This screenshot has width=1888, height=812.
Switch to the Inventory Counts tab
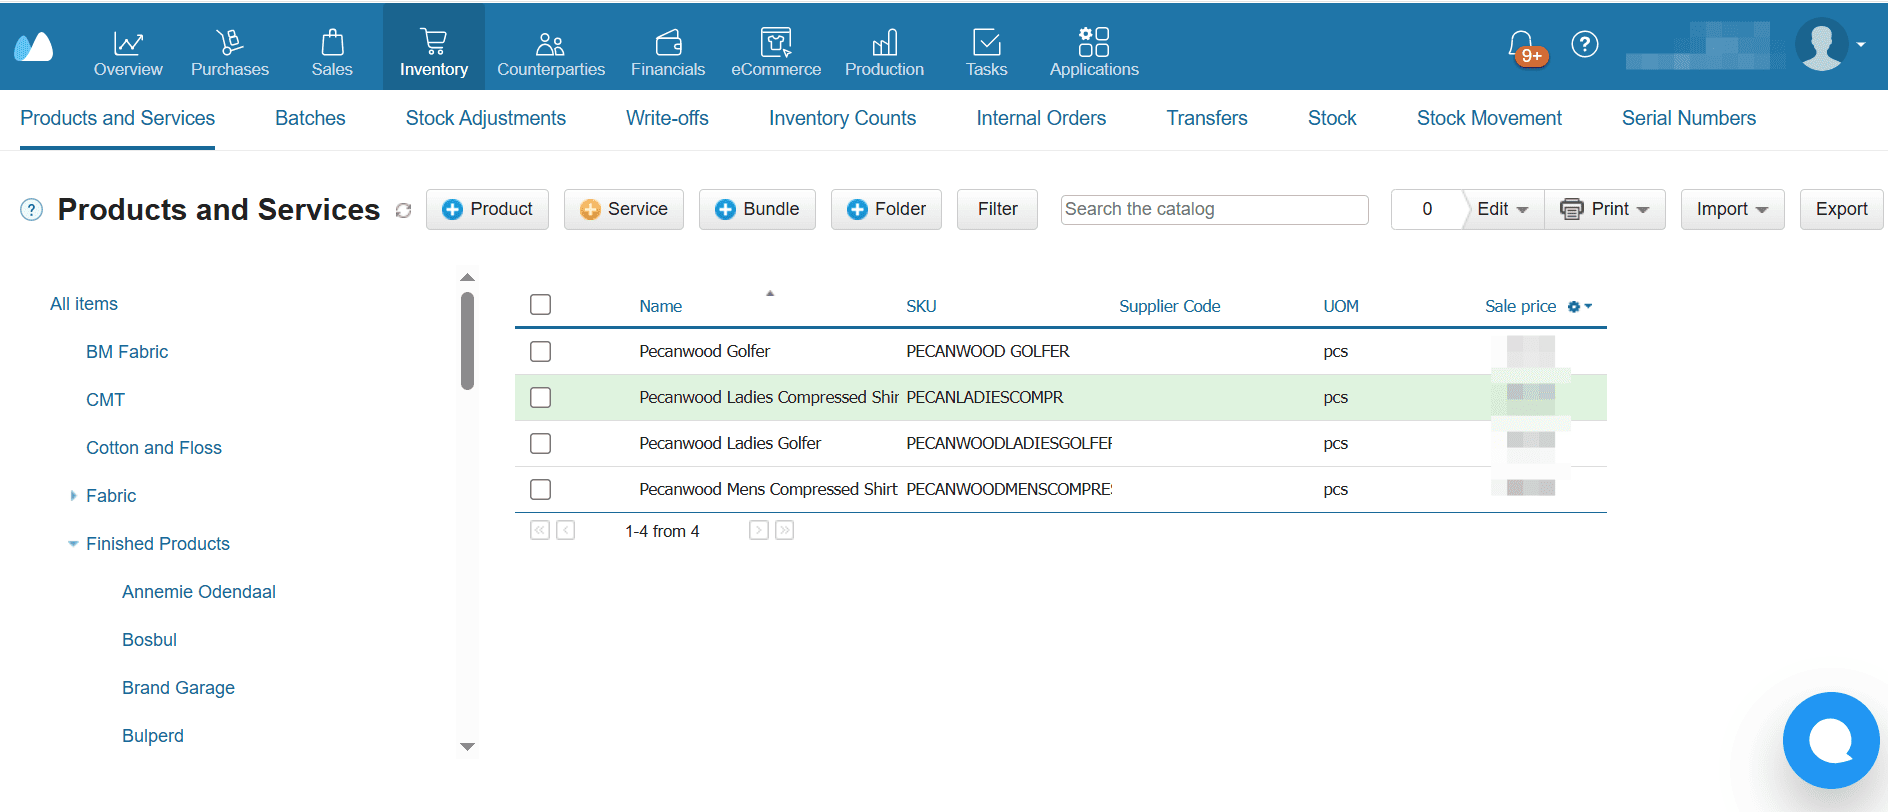tap(842, 118)
